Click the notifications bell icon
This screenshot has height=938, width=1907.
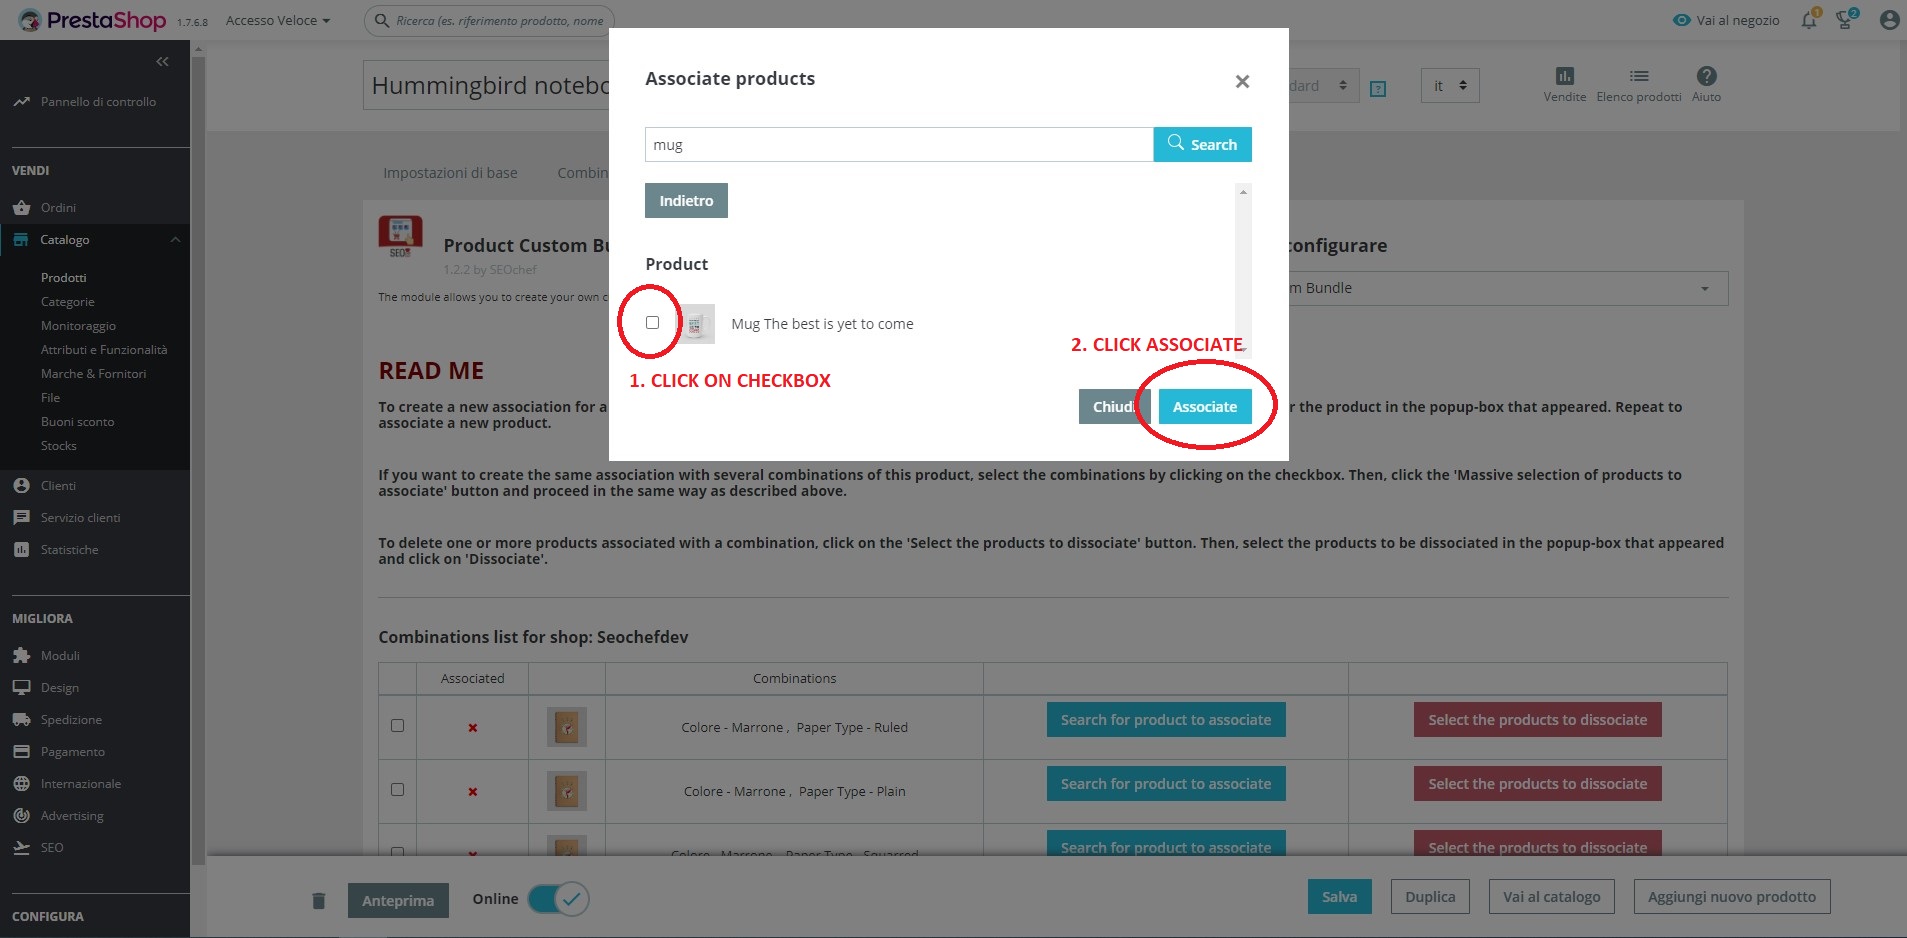point(1809,20)
